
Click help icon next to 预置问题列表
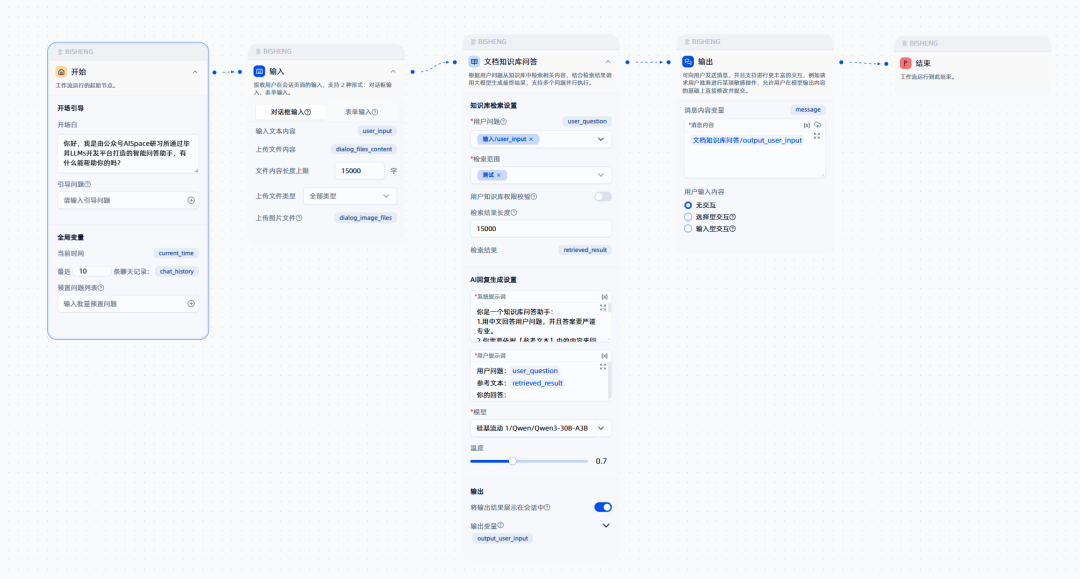[x=101, y=288]
